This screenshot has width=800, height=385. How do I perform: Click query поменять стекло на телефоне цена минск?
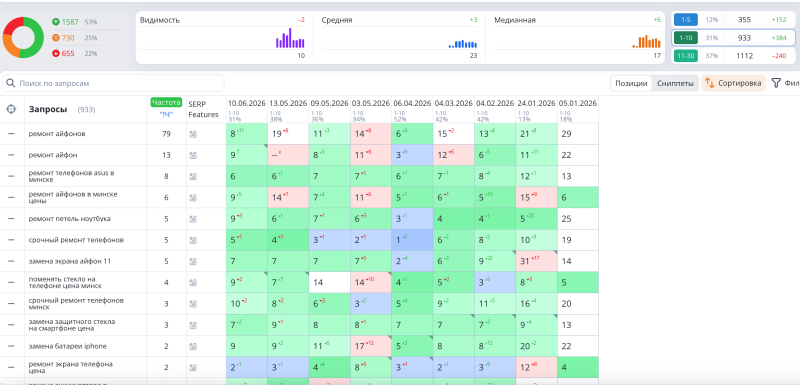tap(65, 283)
